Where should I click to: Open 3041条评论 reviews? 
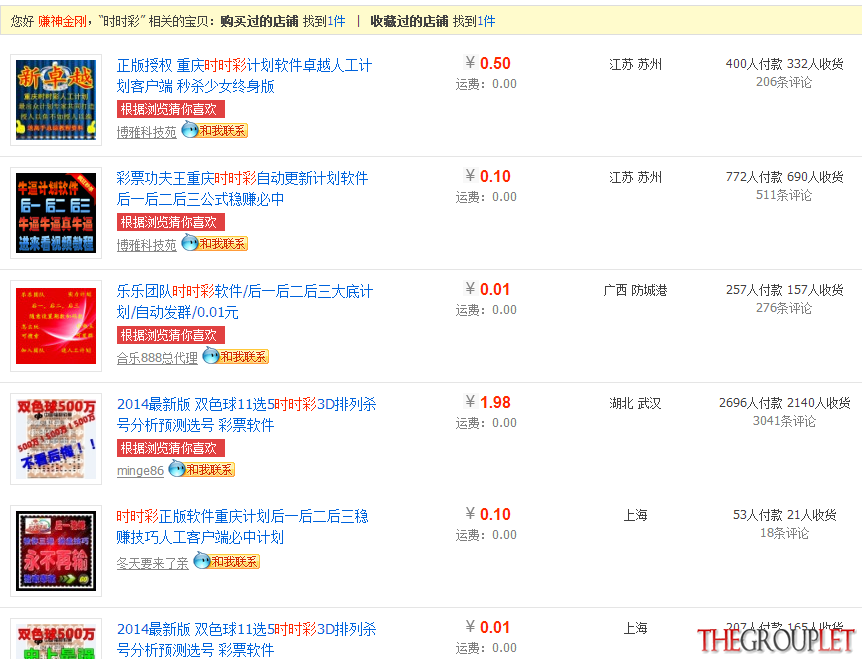(x=784, y=421)
